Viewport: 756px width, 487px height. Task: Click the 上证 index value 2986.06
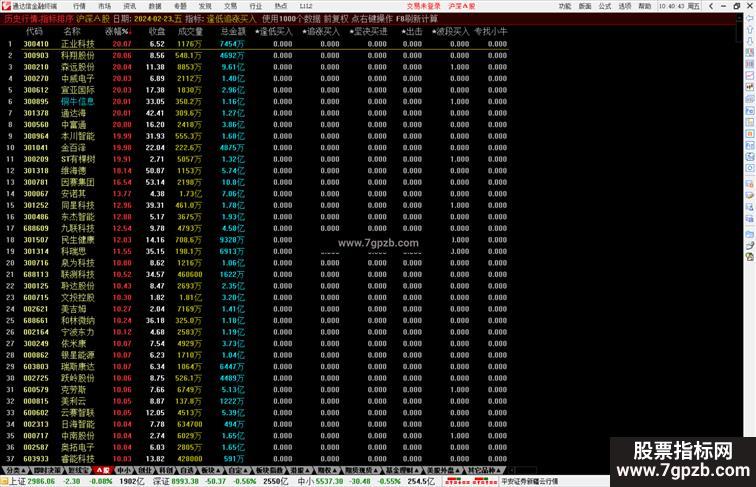tap(41, 481)
